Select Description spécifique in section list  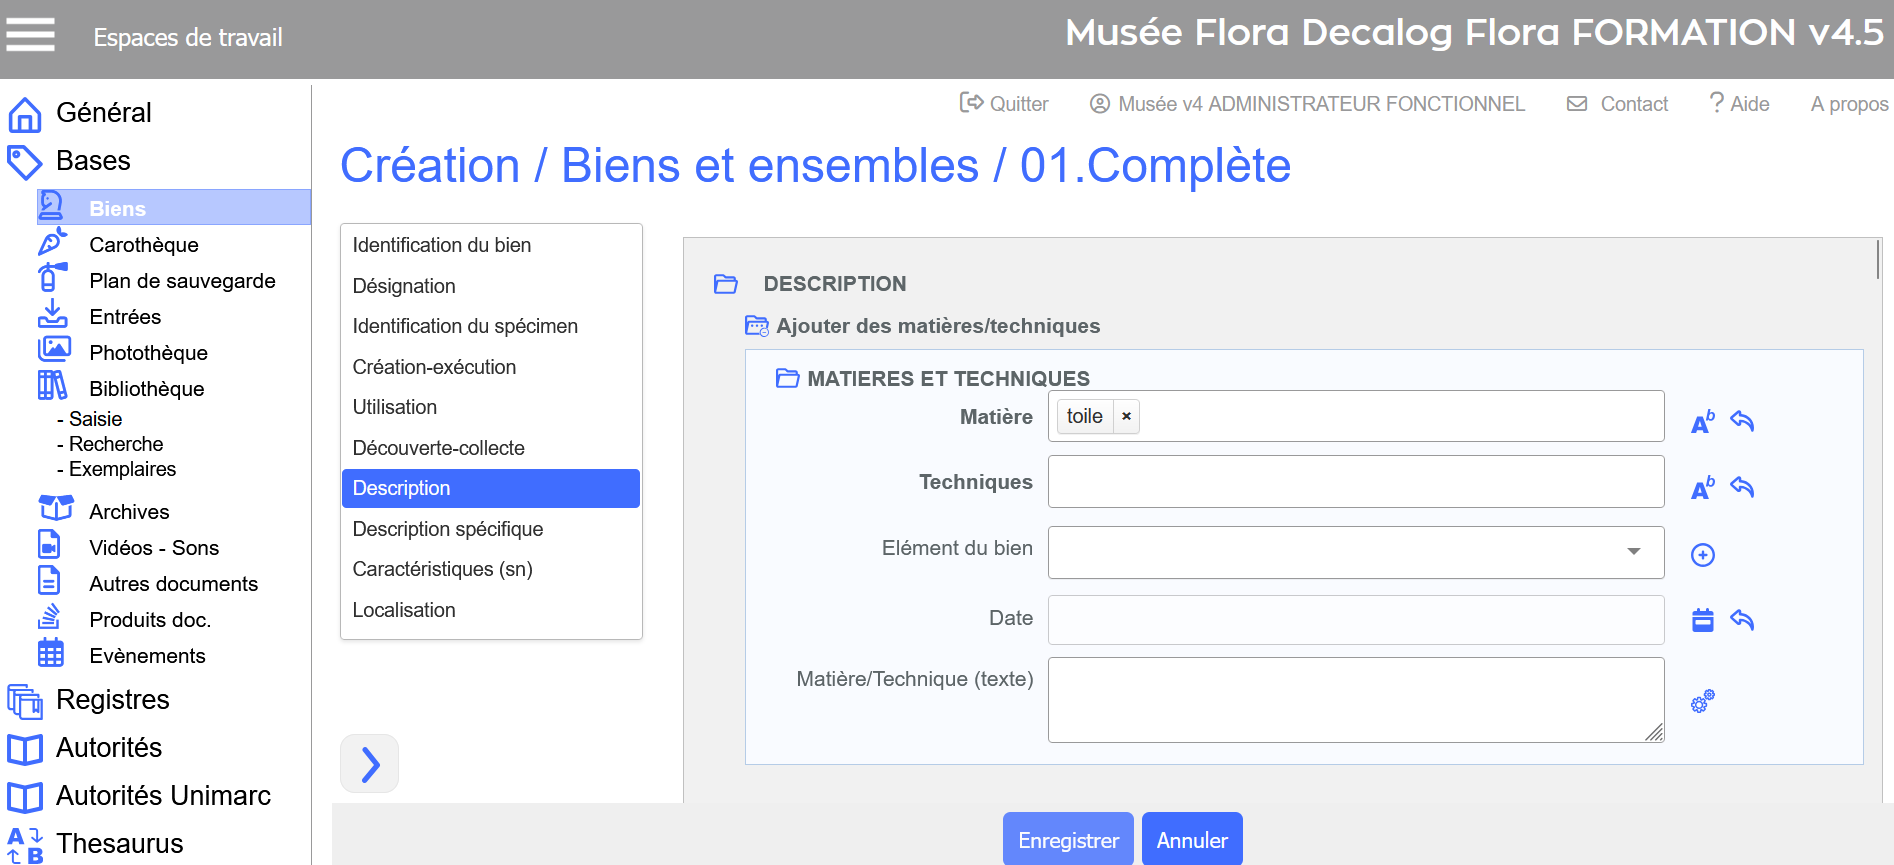447,529
